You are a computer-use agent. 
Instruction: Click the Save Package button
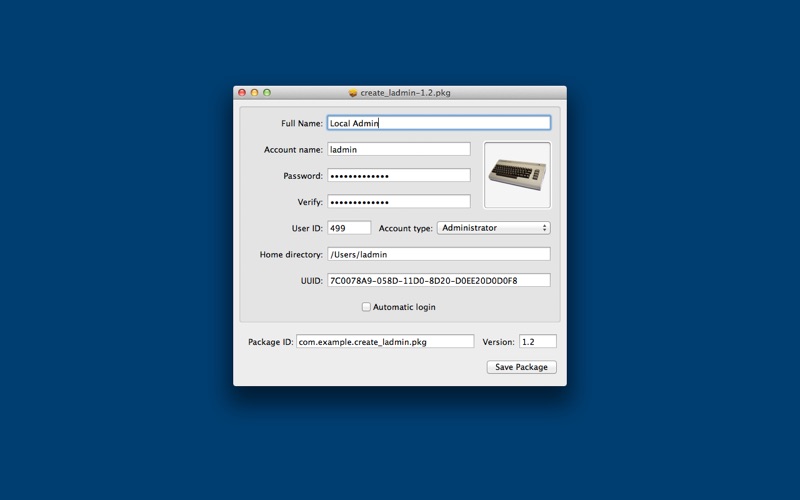pos(521,367)
